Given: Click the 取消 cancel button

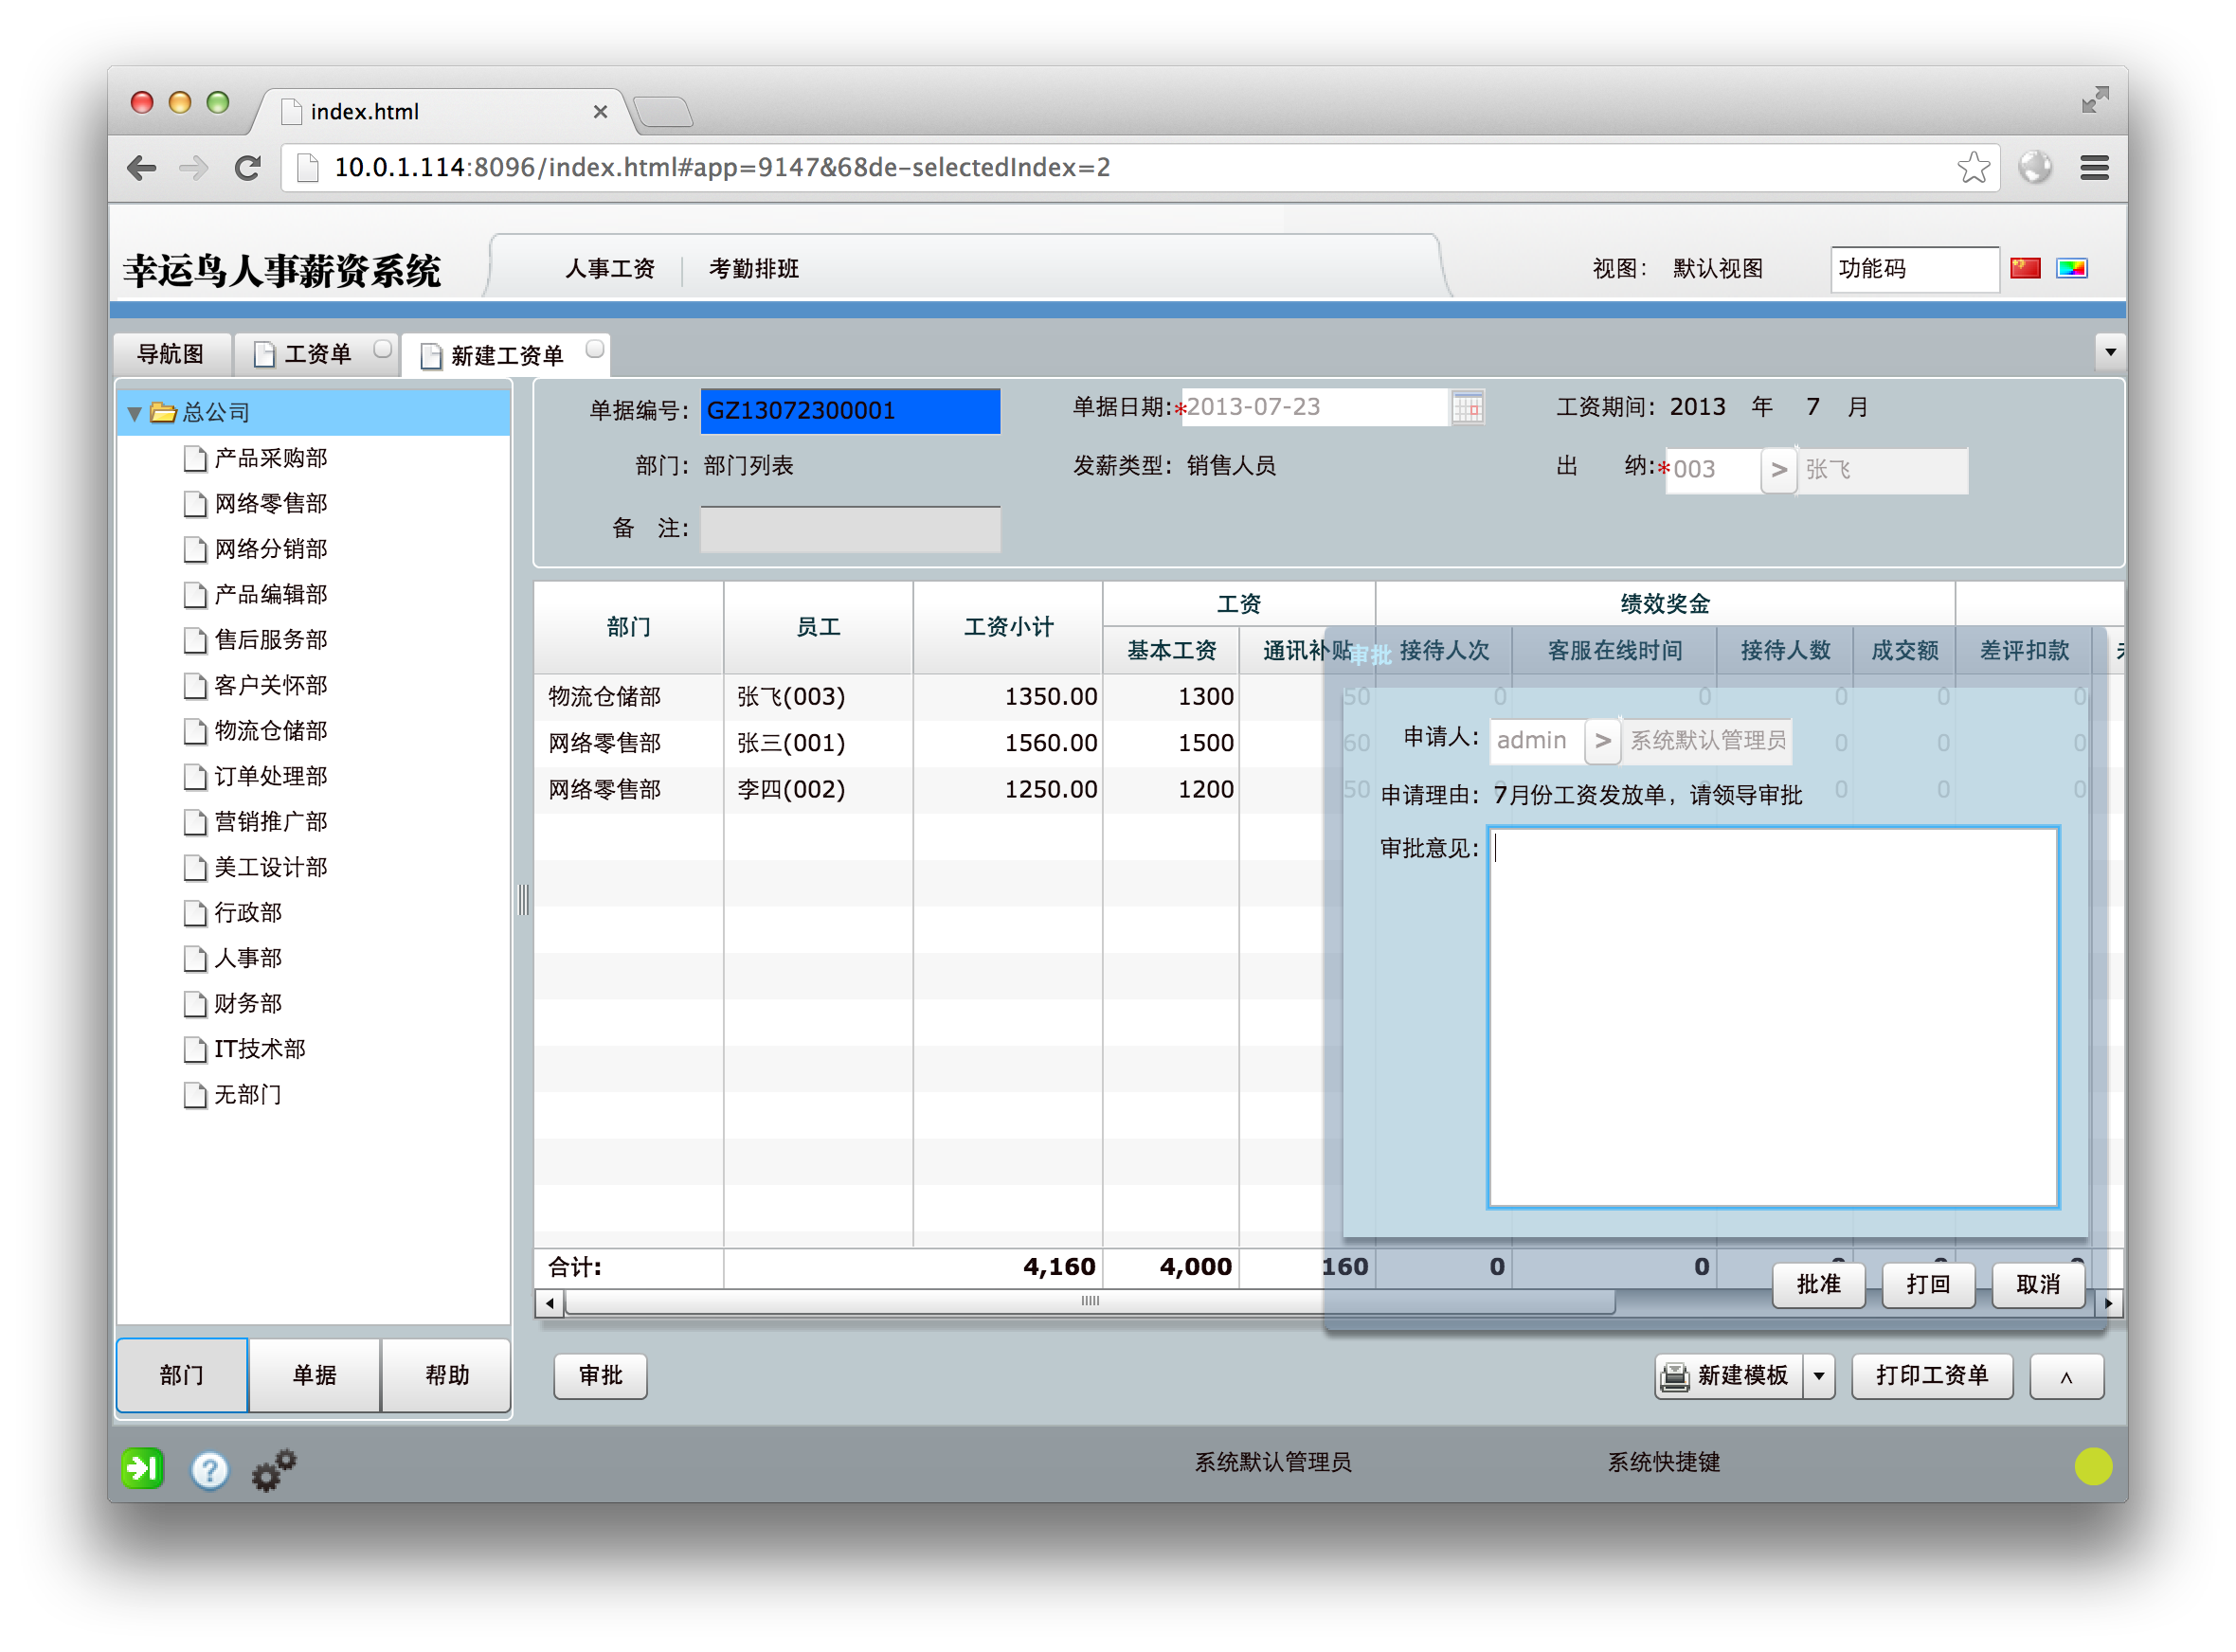Looking at the screenshot, I should coord(2038,1284).
